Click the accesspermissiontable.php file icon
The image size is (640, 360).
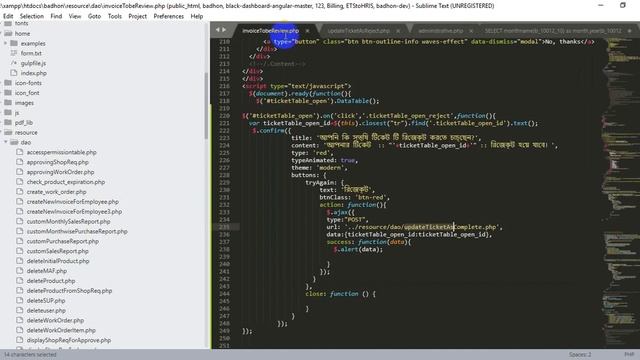[x=19, y=152]
